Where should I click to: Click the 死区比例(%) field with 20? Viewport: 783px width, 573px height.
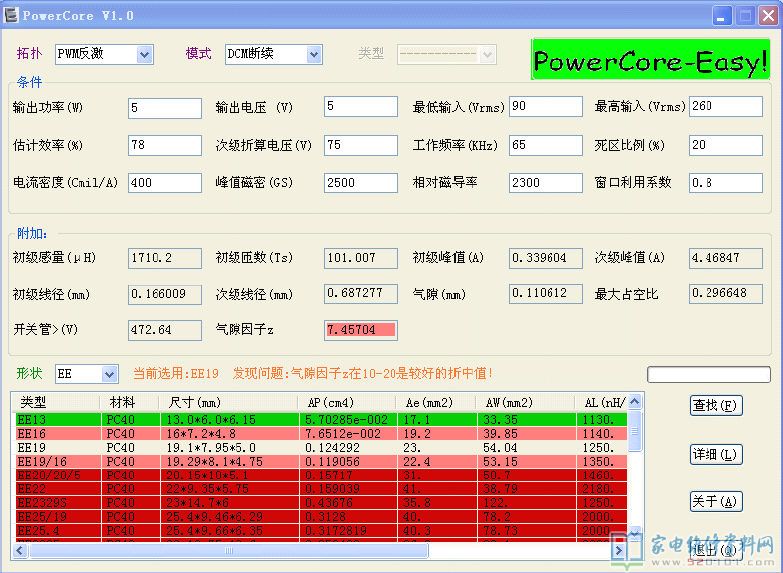click(x=726, y=145)
